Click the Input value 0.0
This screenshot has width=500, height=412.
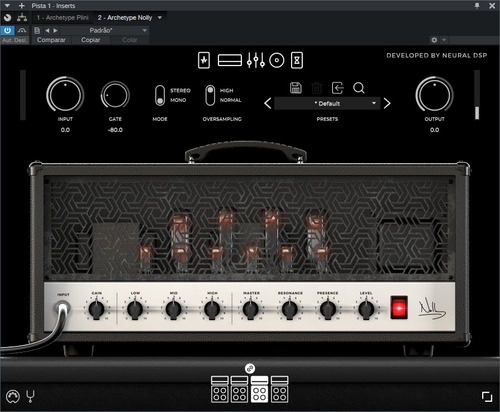coord(65,130)
